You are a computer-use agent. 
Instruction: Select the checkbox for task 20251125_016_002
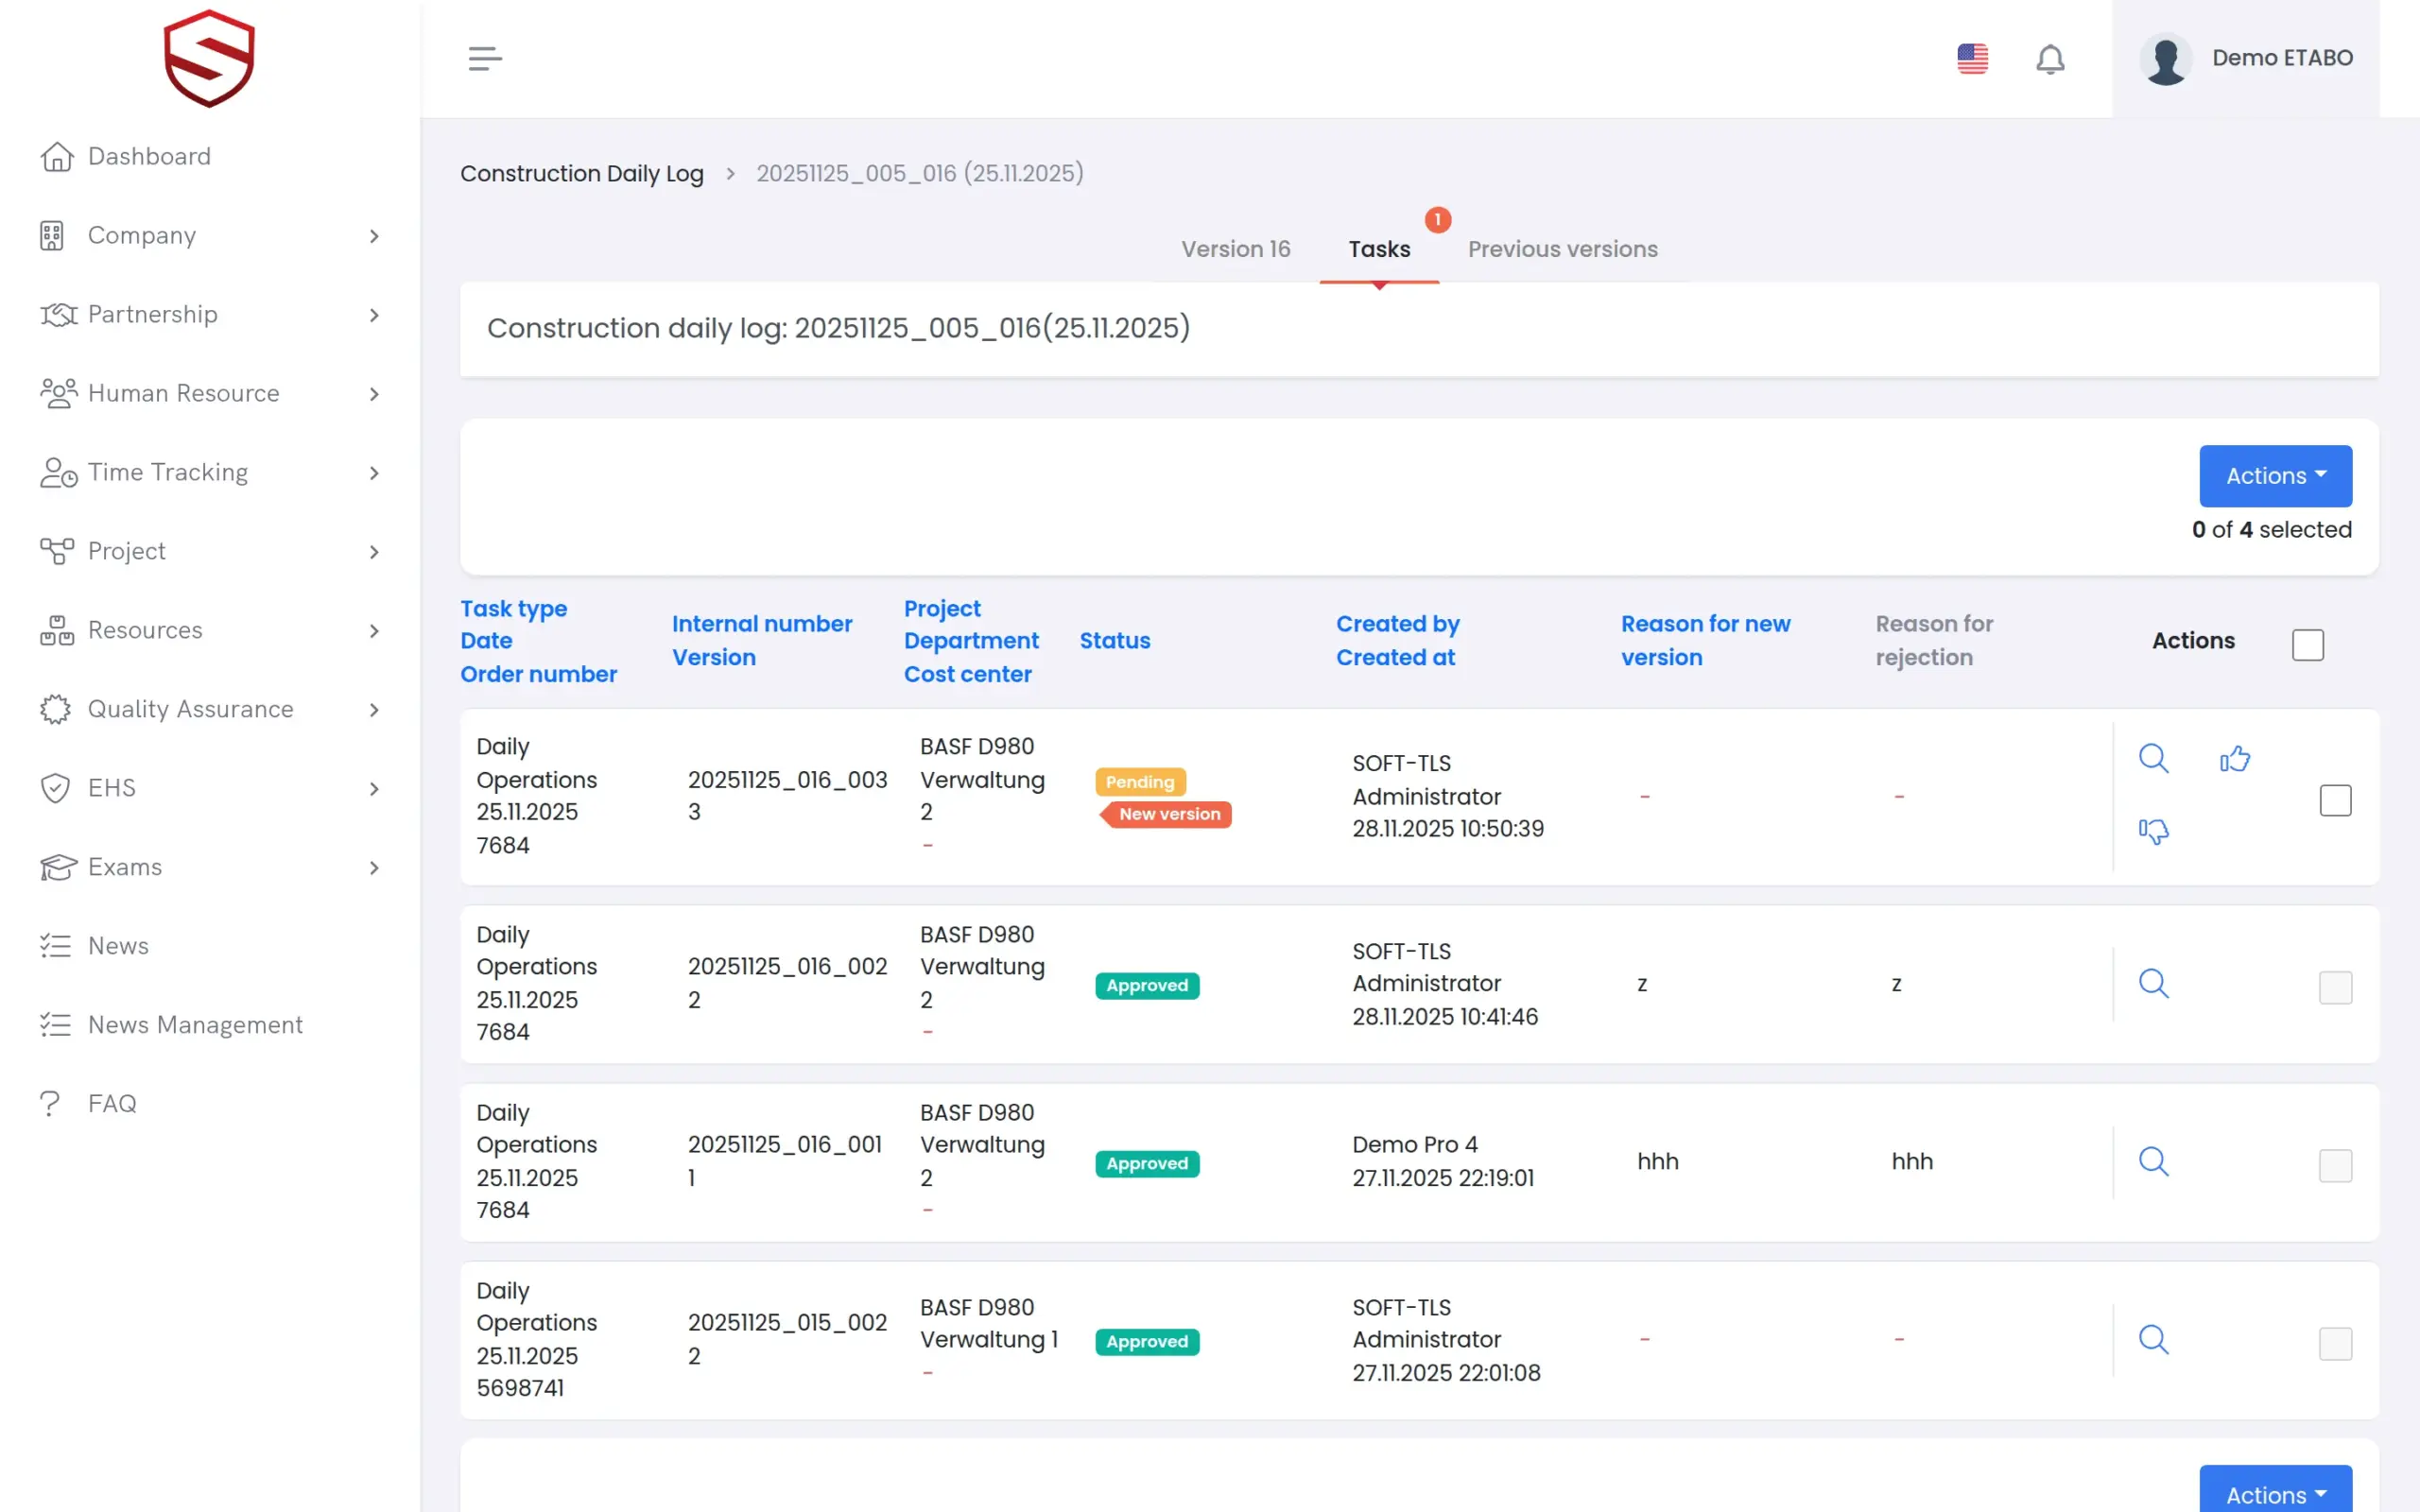[x=2335, y=987]
